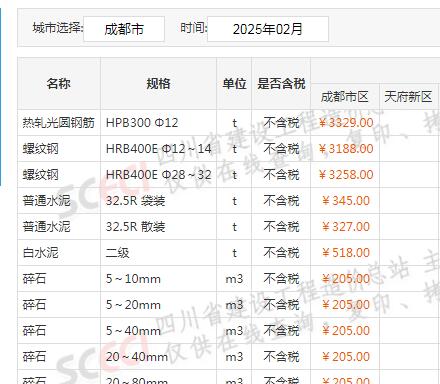This screenshot has width=440, height=384.
Task: Click the 32.5R 袋装 specification cell
Action: click(158, 201)
